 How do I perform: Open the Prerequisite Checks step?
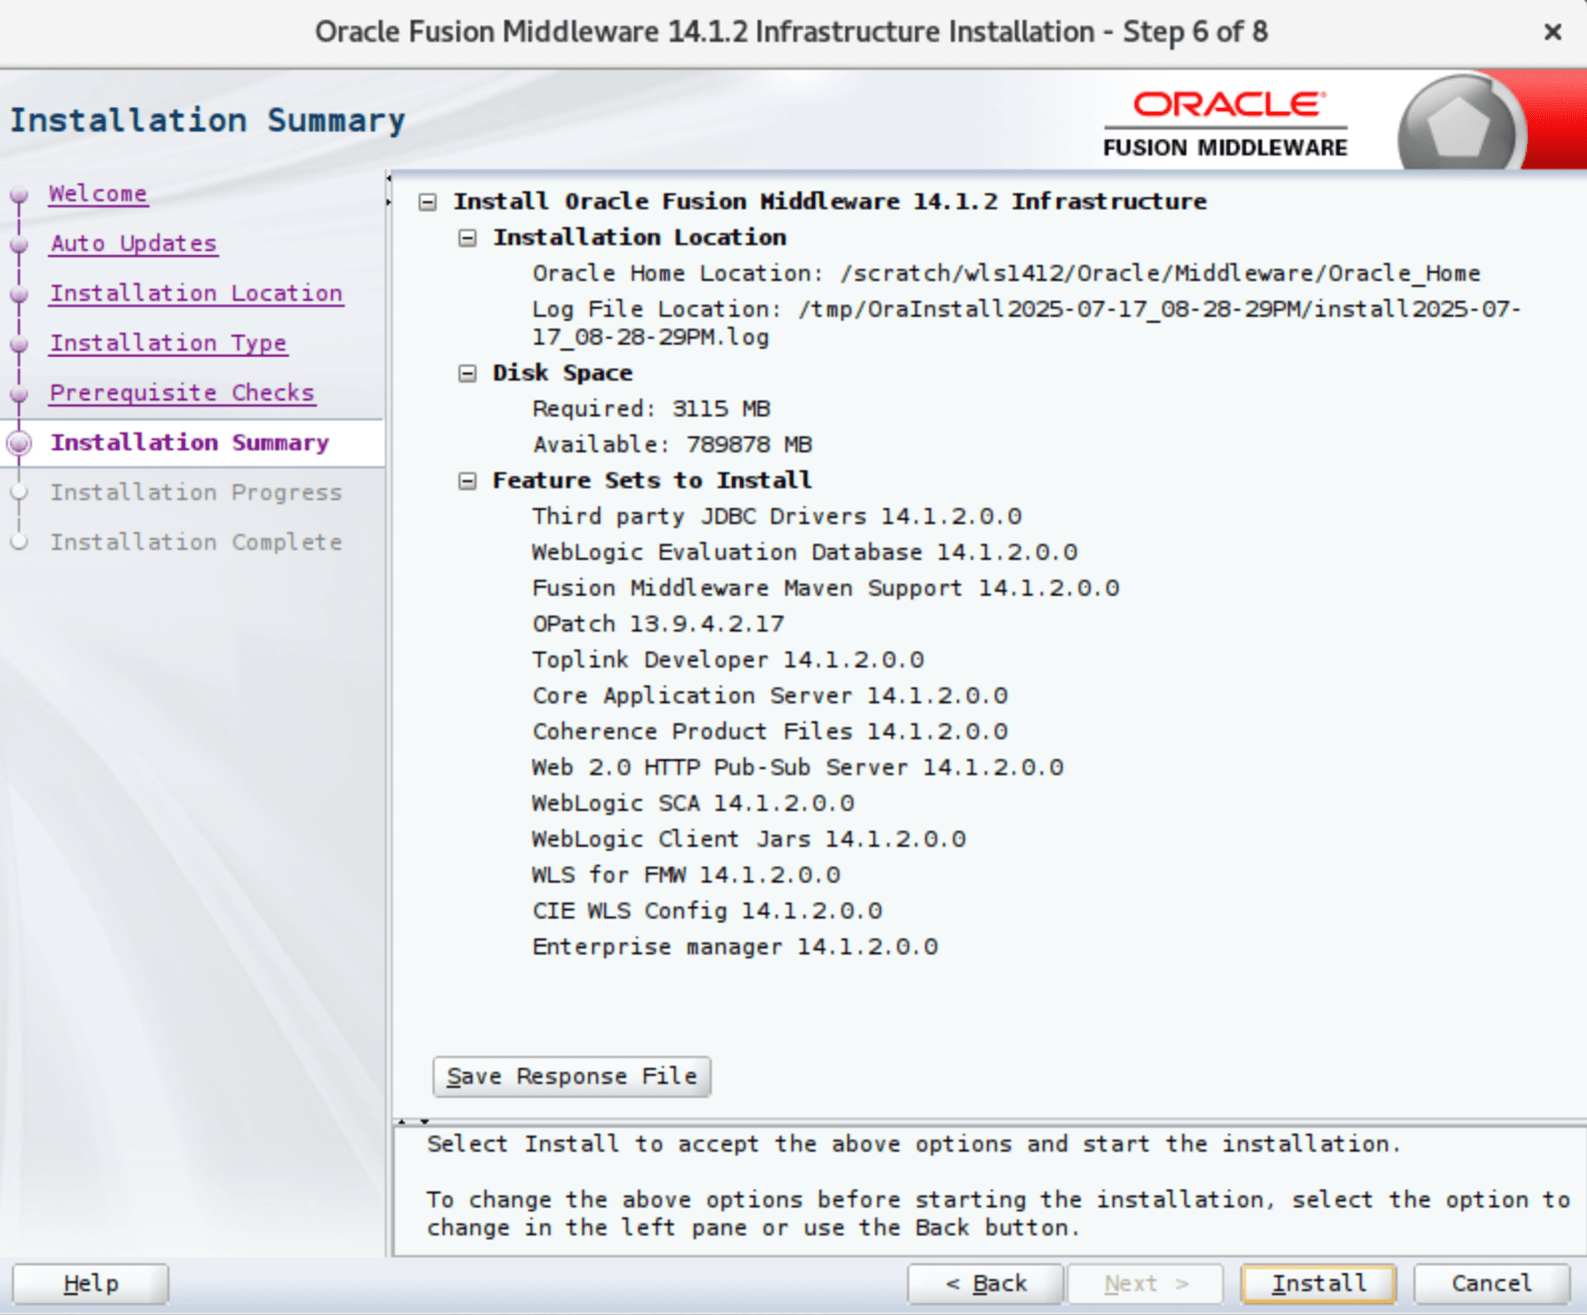[182, 393]
